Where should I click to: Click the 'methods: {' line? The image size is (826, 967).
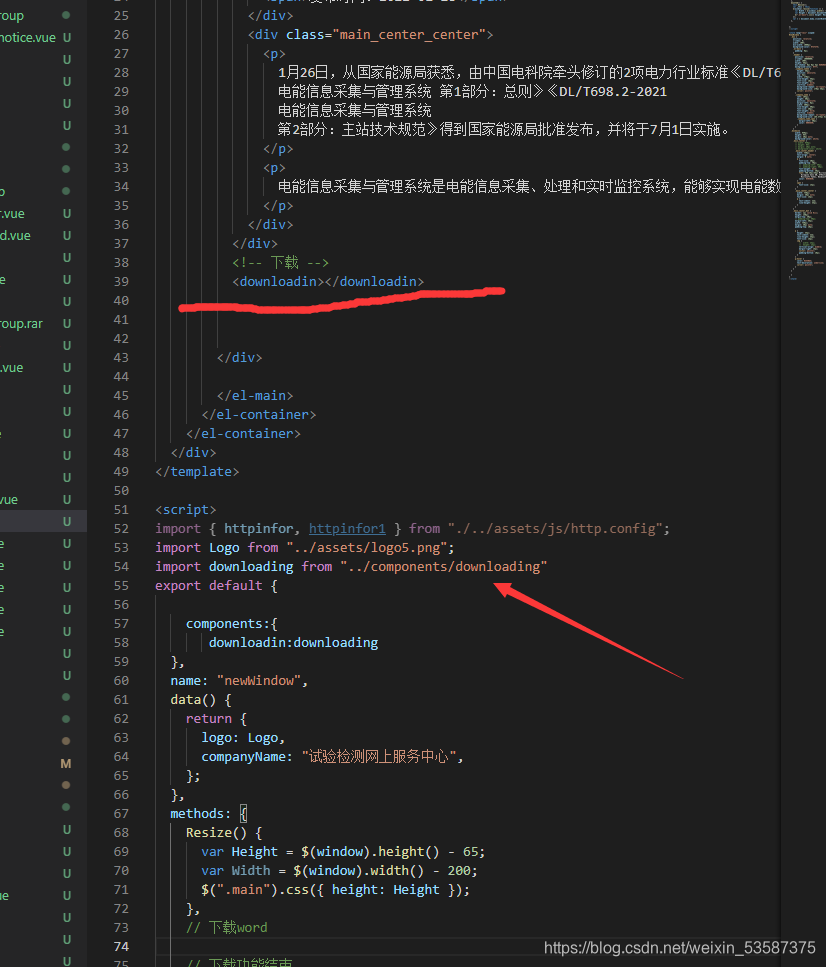click(x=209, y=814)
